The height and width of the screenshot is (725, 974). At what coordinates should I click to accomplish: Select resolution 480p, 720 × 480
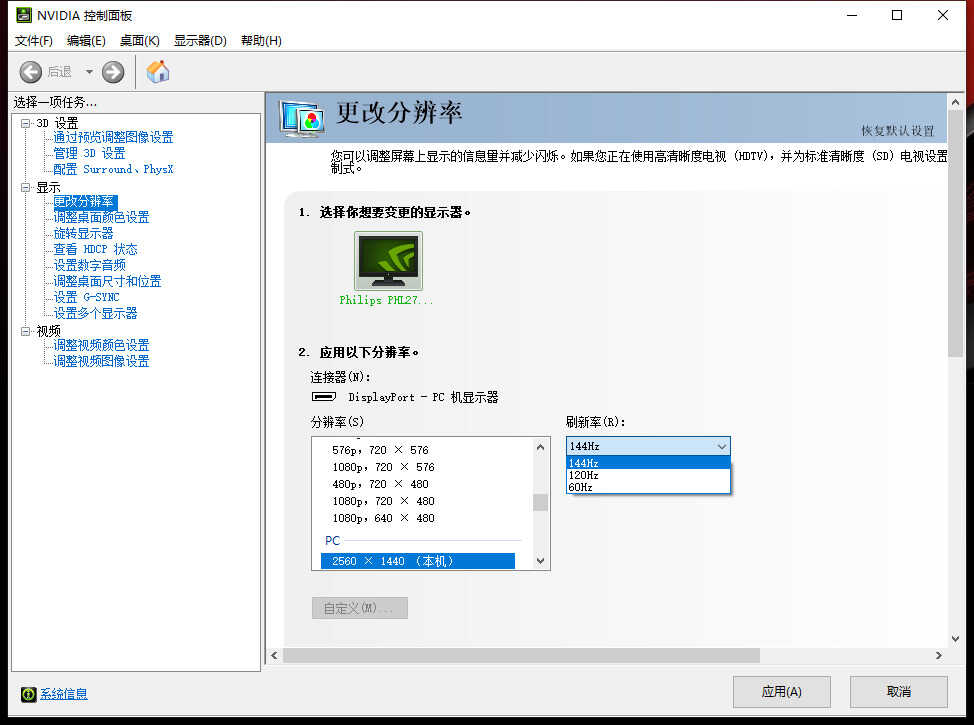[x=380, y=484]
